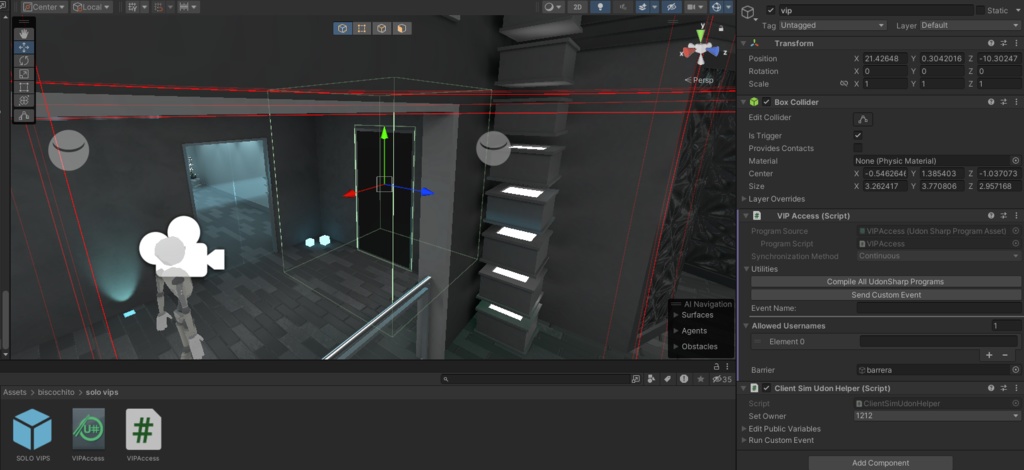Toggle the orientation gizmo lock
The width and height of the screenshot is (1024, 470).
(721, 28)
